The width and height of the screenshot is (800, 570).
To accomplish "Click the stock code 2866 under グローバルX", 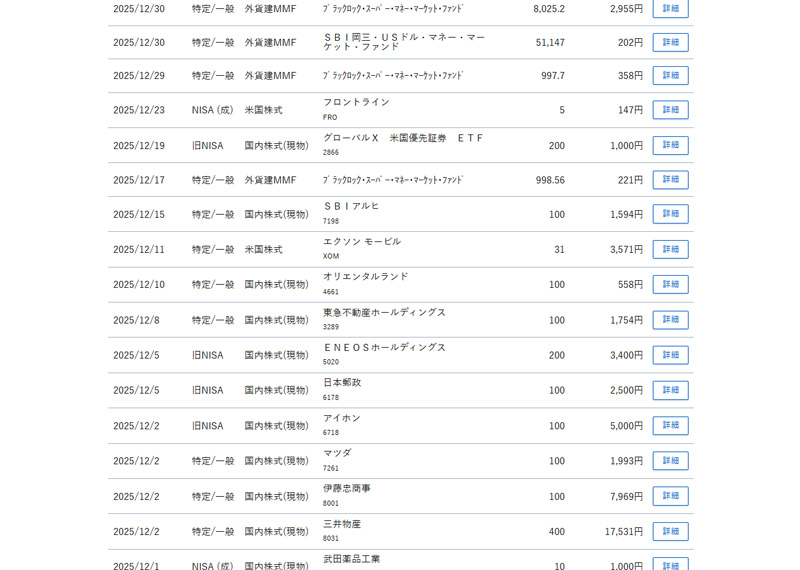I will [x=331, y=153].
